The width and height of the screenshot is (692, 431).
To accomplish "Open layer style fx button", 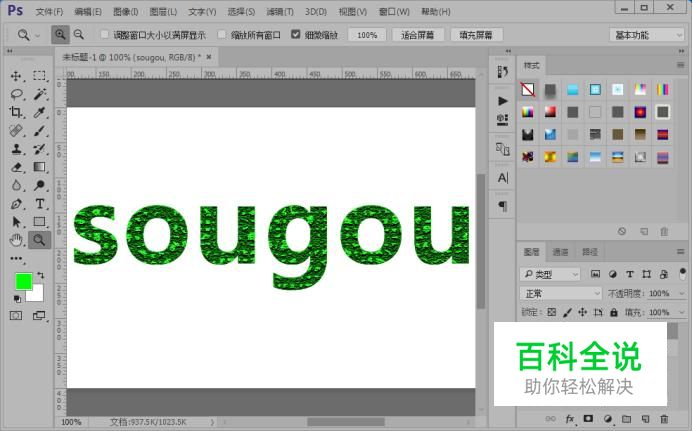I will click(x=570, y=419).
